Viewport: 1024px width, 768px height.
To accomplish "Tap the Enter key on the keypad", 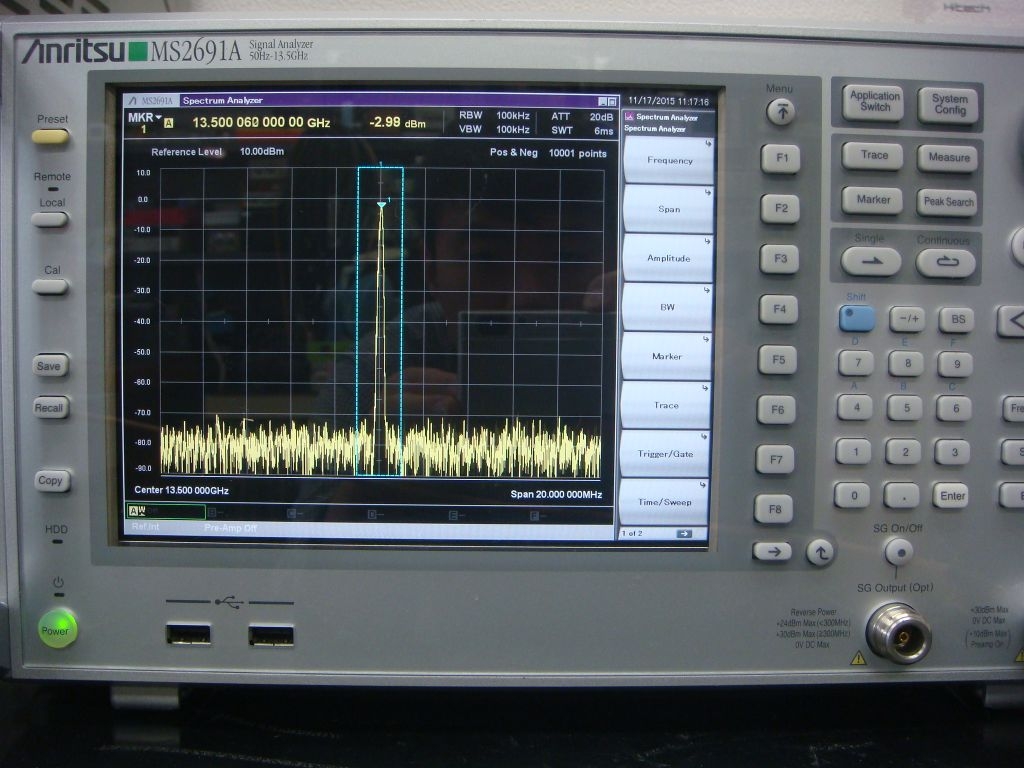I will tap(952, 496).
